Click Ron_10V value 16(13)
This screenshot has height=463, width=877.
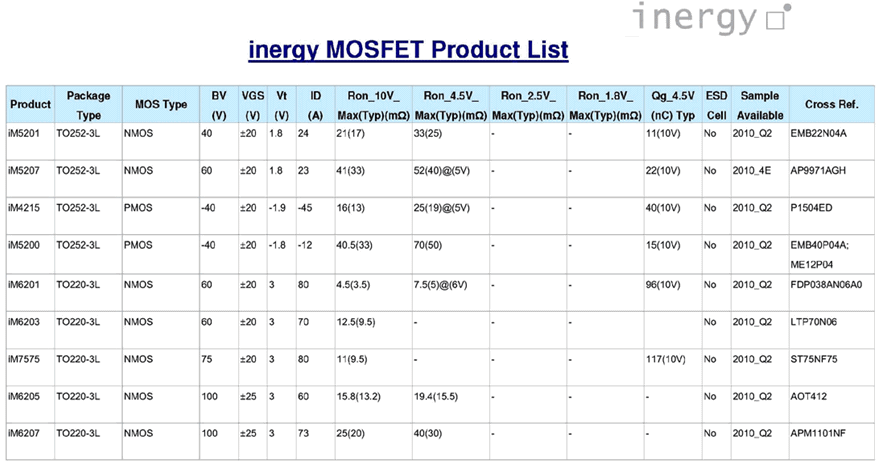point(350,208)
